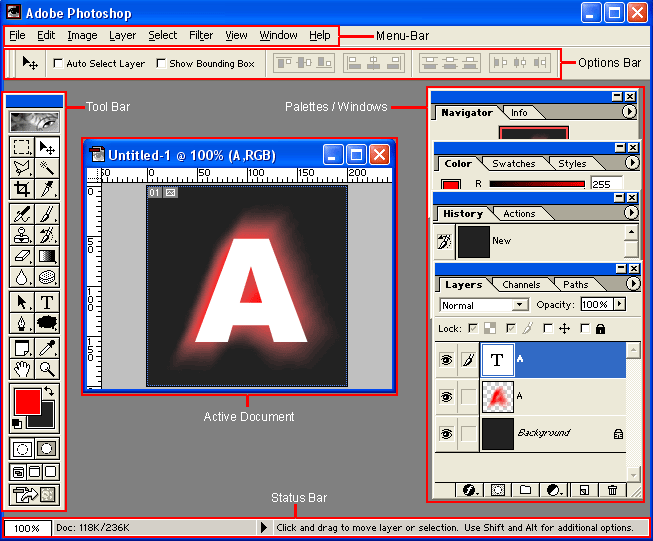This screenshot has height=541, width=653.
Task: Select the Slice tool
Action: 47,189
